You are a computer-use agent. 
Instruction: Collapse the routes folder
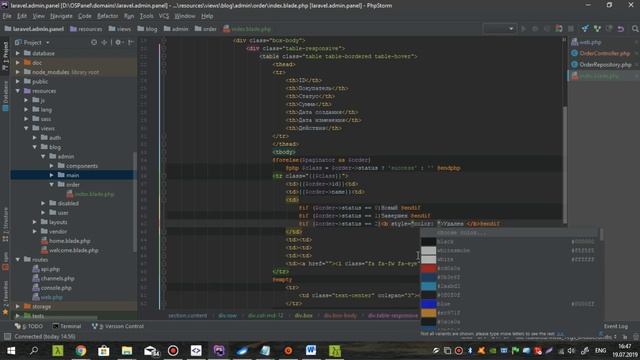click(18, 260)
